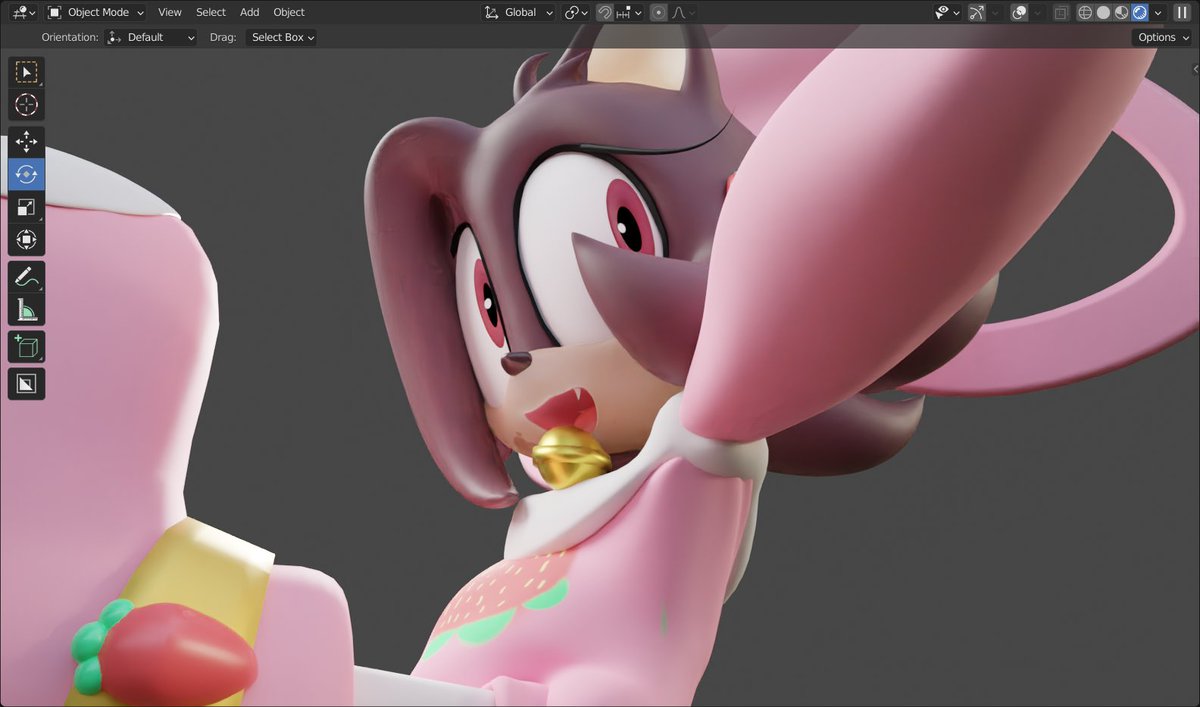Switch to wireframe shading

coord(1085,12)
